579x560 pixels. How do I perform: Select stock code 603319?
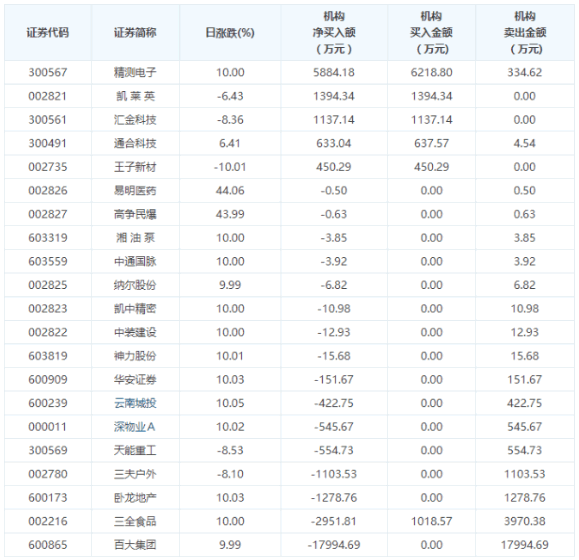click(x=48, y=238)
